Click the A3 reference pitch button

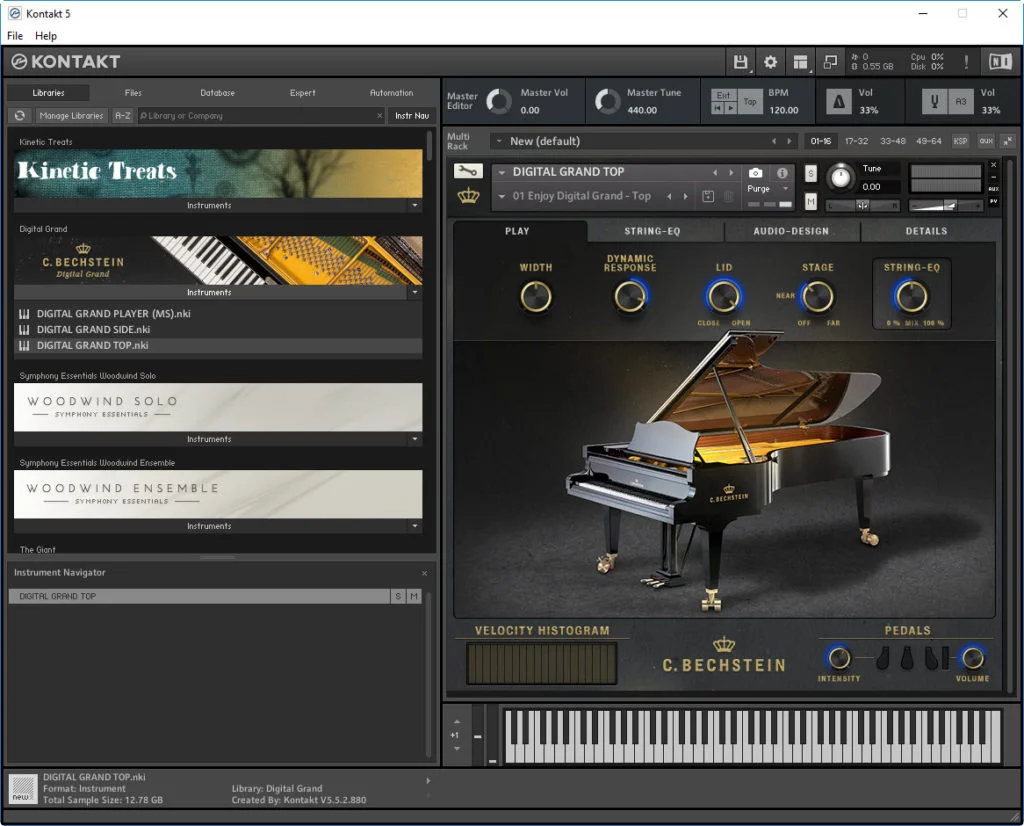[x=961, y=101]
